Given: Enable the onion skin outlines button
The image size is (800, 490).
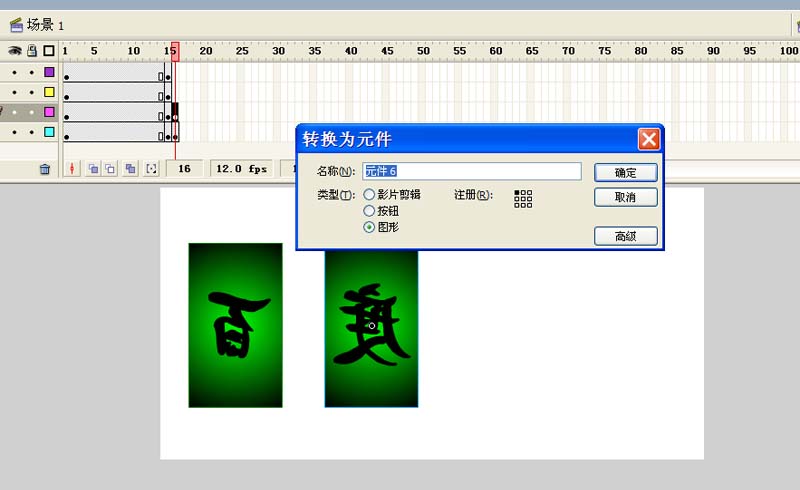Looking at the screenshot, I should click(110, 168).
